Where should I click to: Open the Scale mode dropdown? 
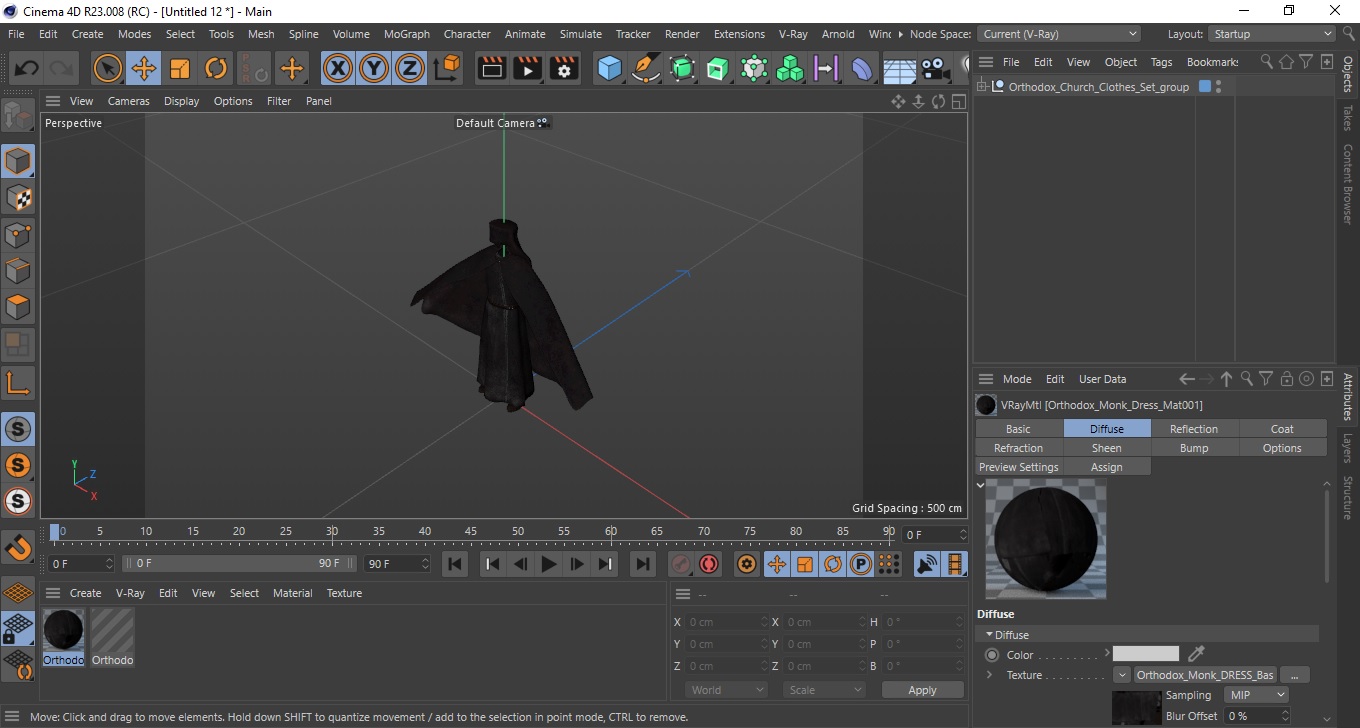pos(824,690)
